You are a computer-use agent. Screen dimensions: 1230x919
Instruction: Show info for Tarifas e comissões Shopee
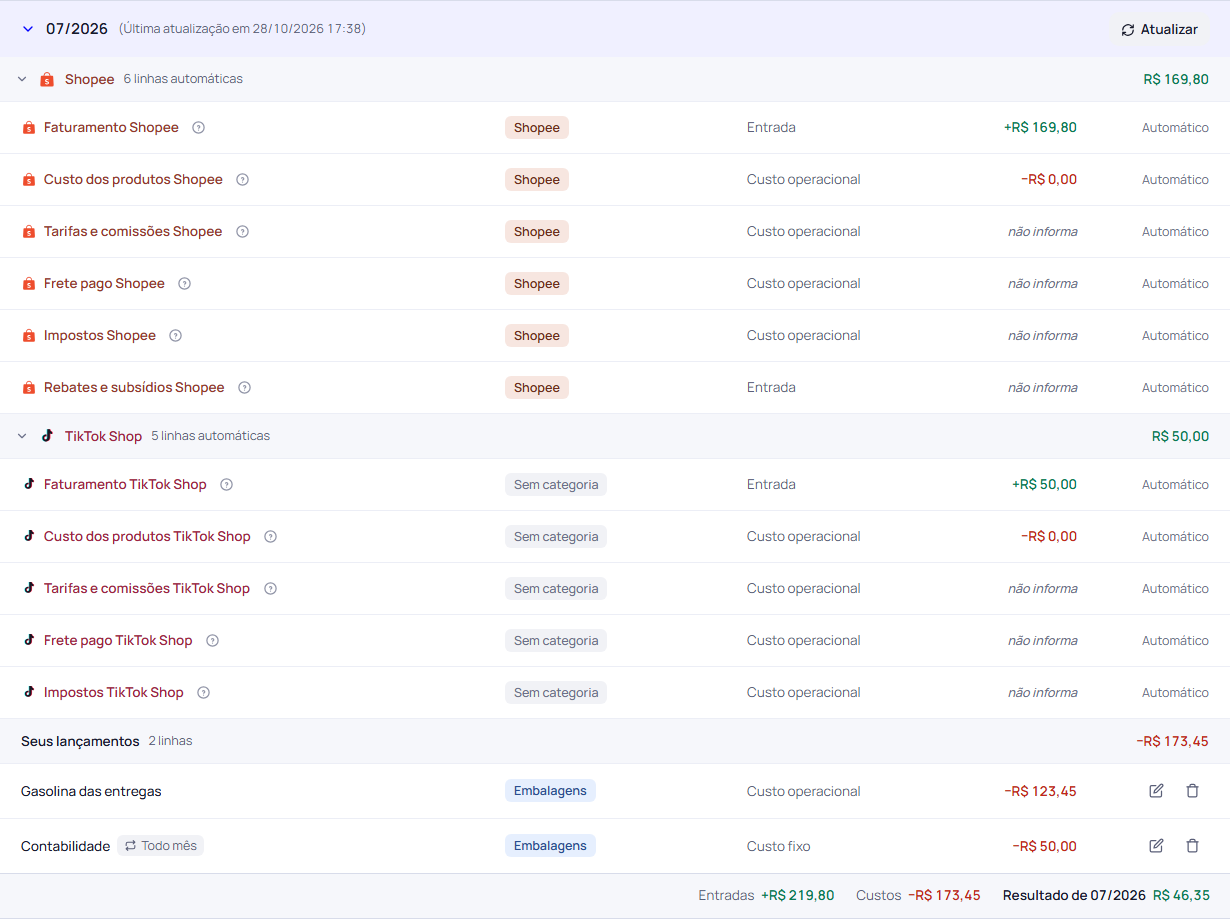(x=242, y=231)
